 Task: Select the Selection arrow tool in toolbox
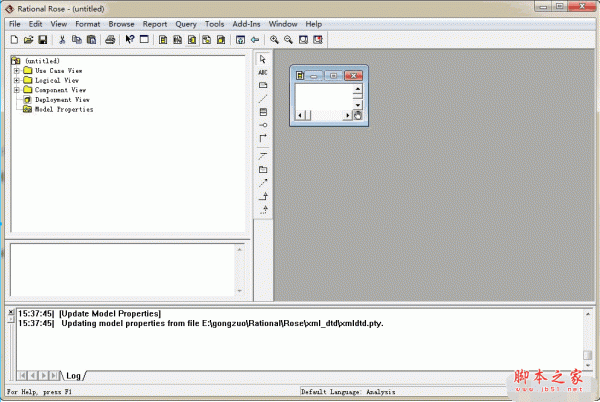[262, 59]
